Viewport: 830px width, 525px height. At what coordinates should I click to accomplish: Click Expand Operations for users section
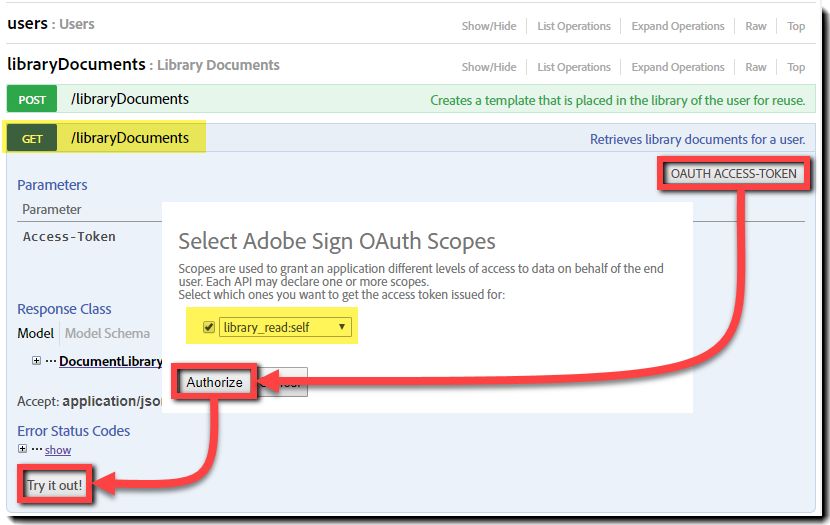click(x=678, y=26)
